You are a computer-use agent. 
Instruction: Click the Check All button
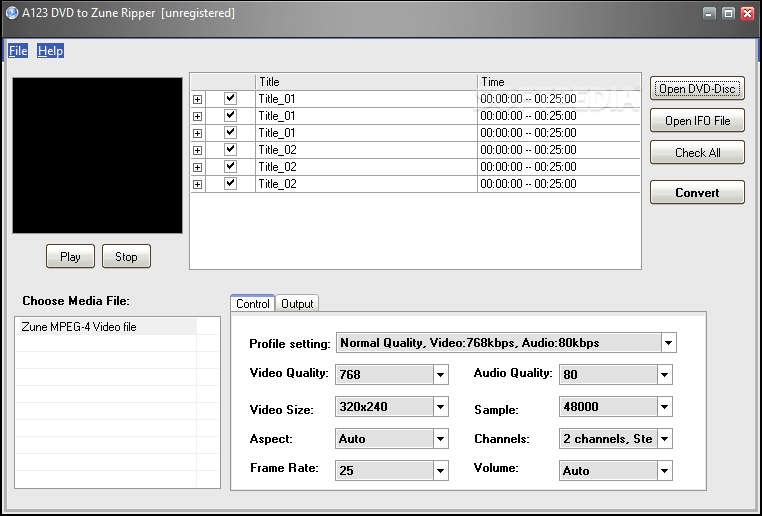coord(697,153)
